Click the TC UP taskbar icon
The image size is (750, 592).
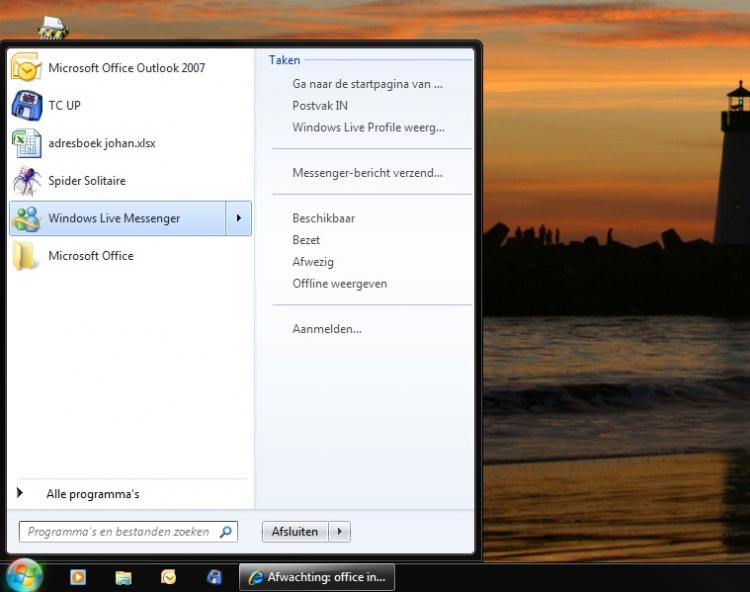214,577
